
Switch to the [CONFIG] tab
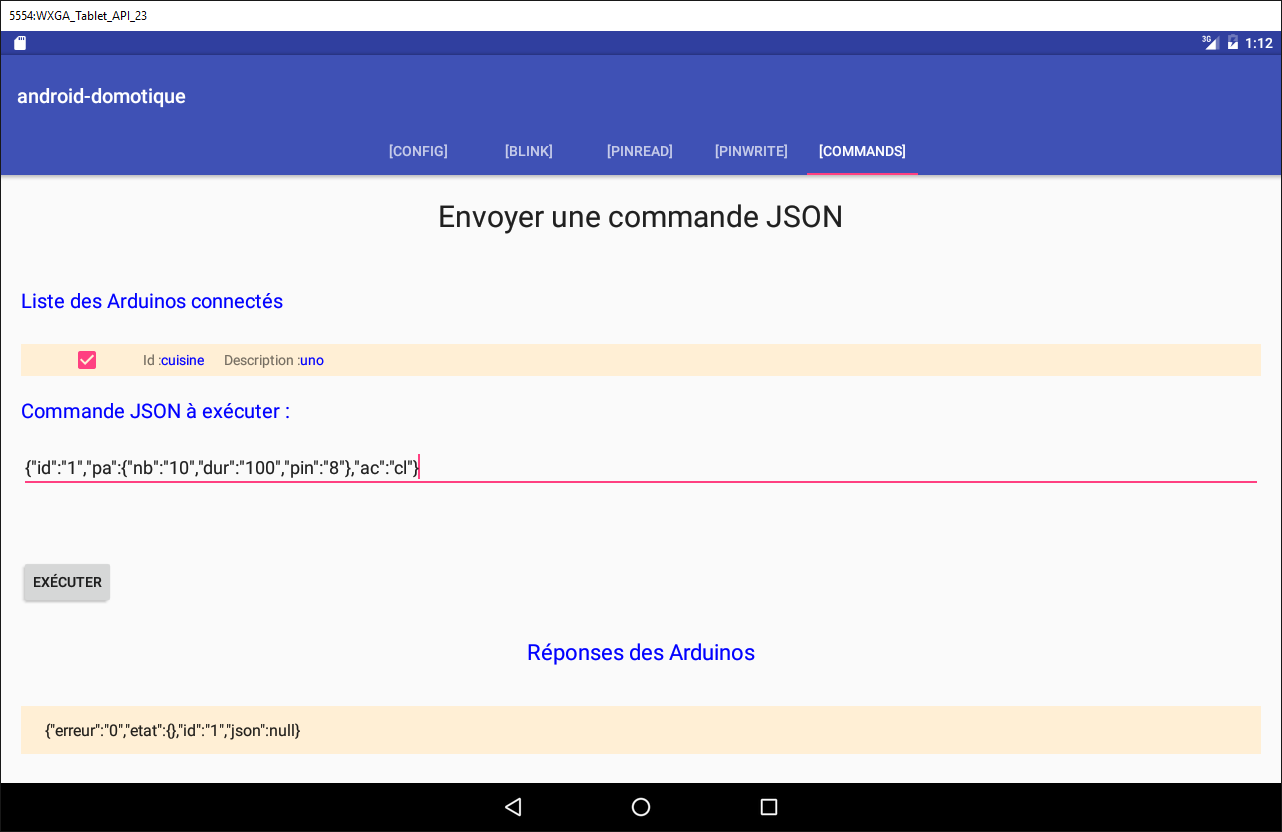[418, 151]
